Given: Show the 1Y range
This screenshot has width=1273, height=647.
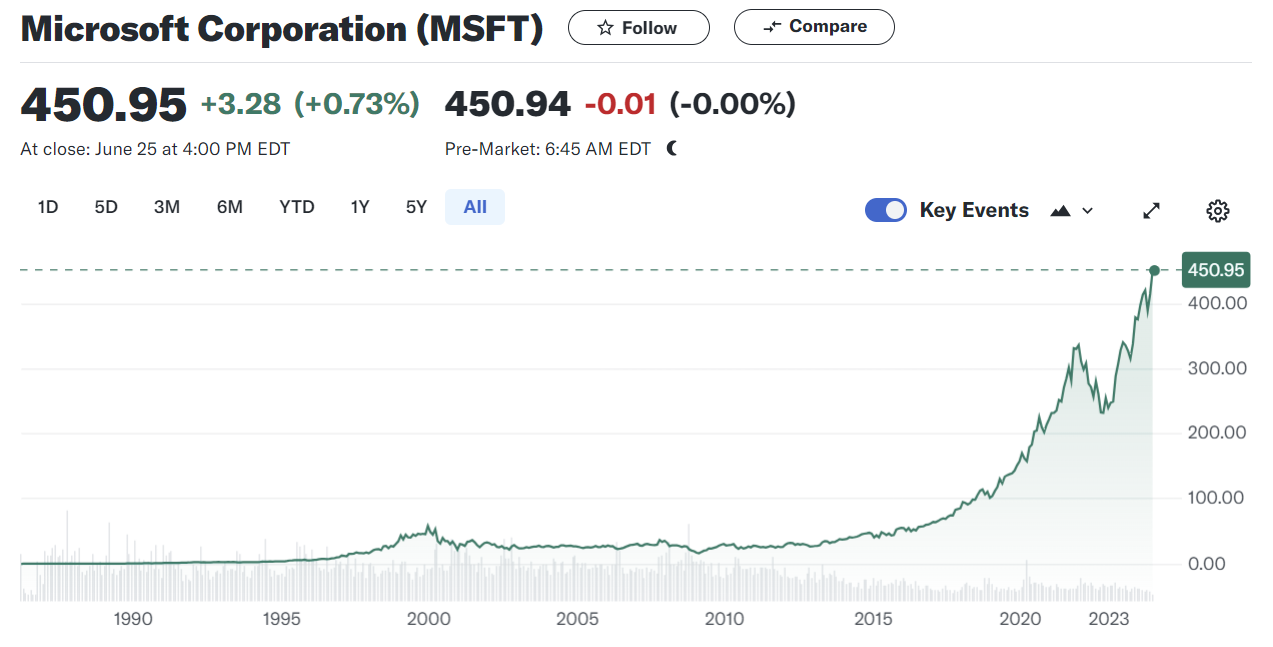Looking at the screenshot, I should [360, 207].
